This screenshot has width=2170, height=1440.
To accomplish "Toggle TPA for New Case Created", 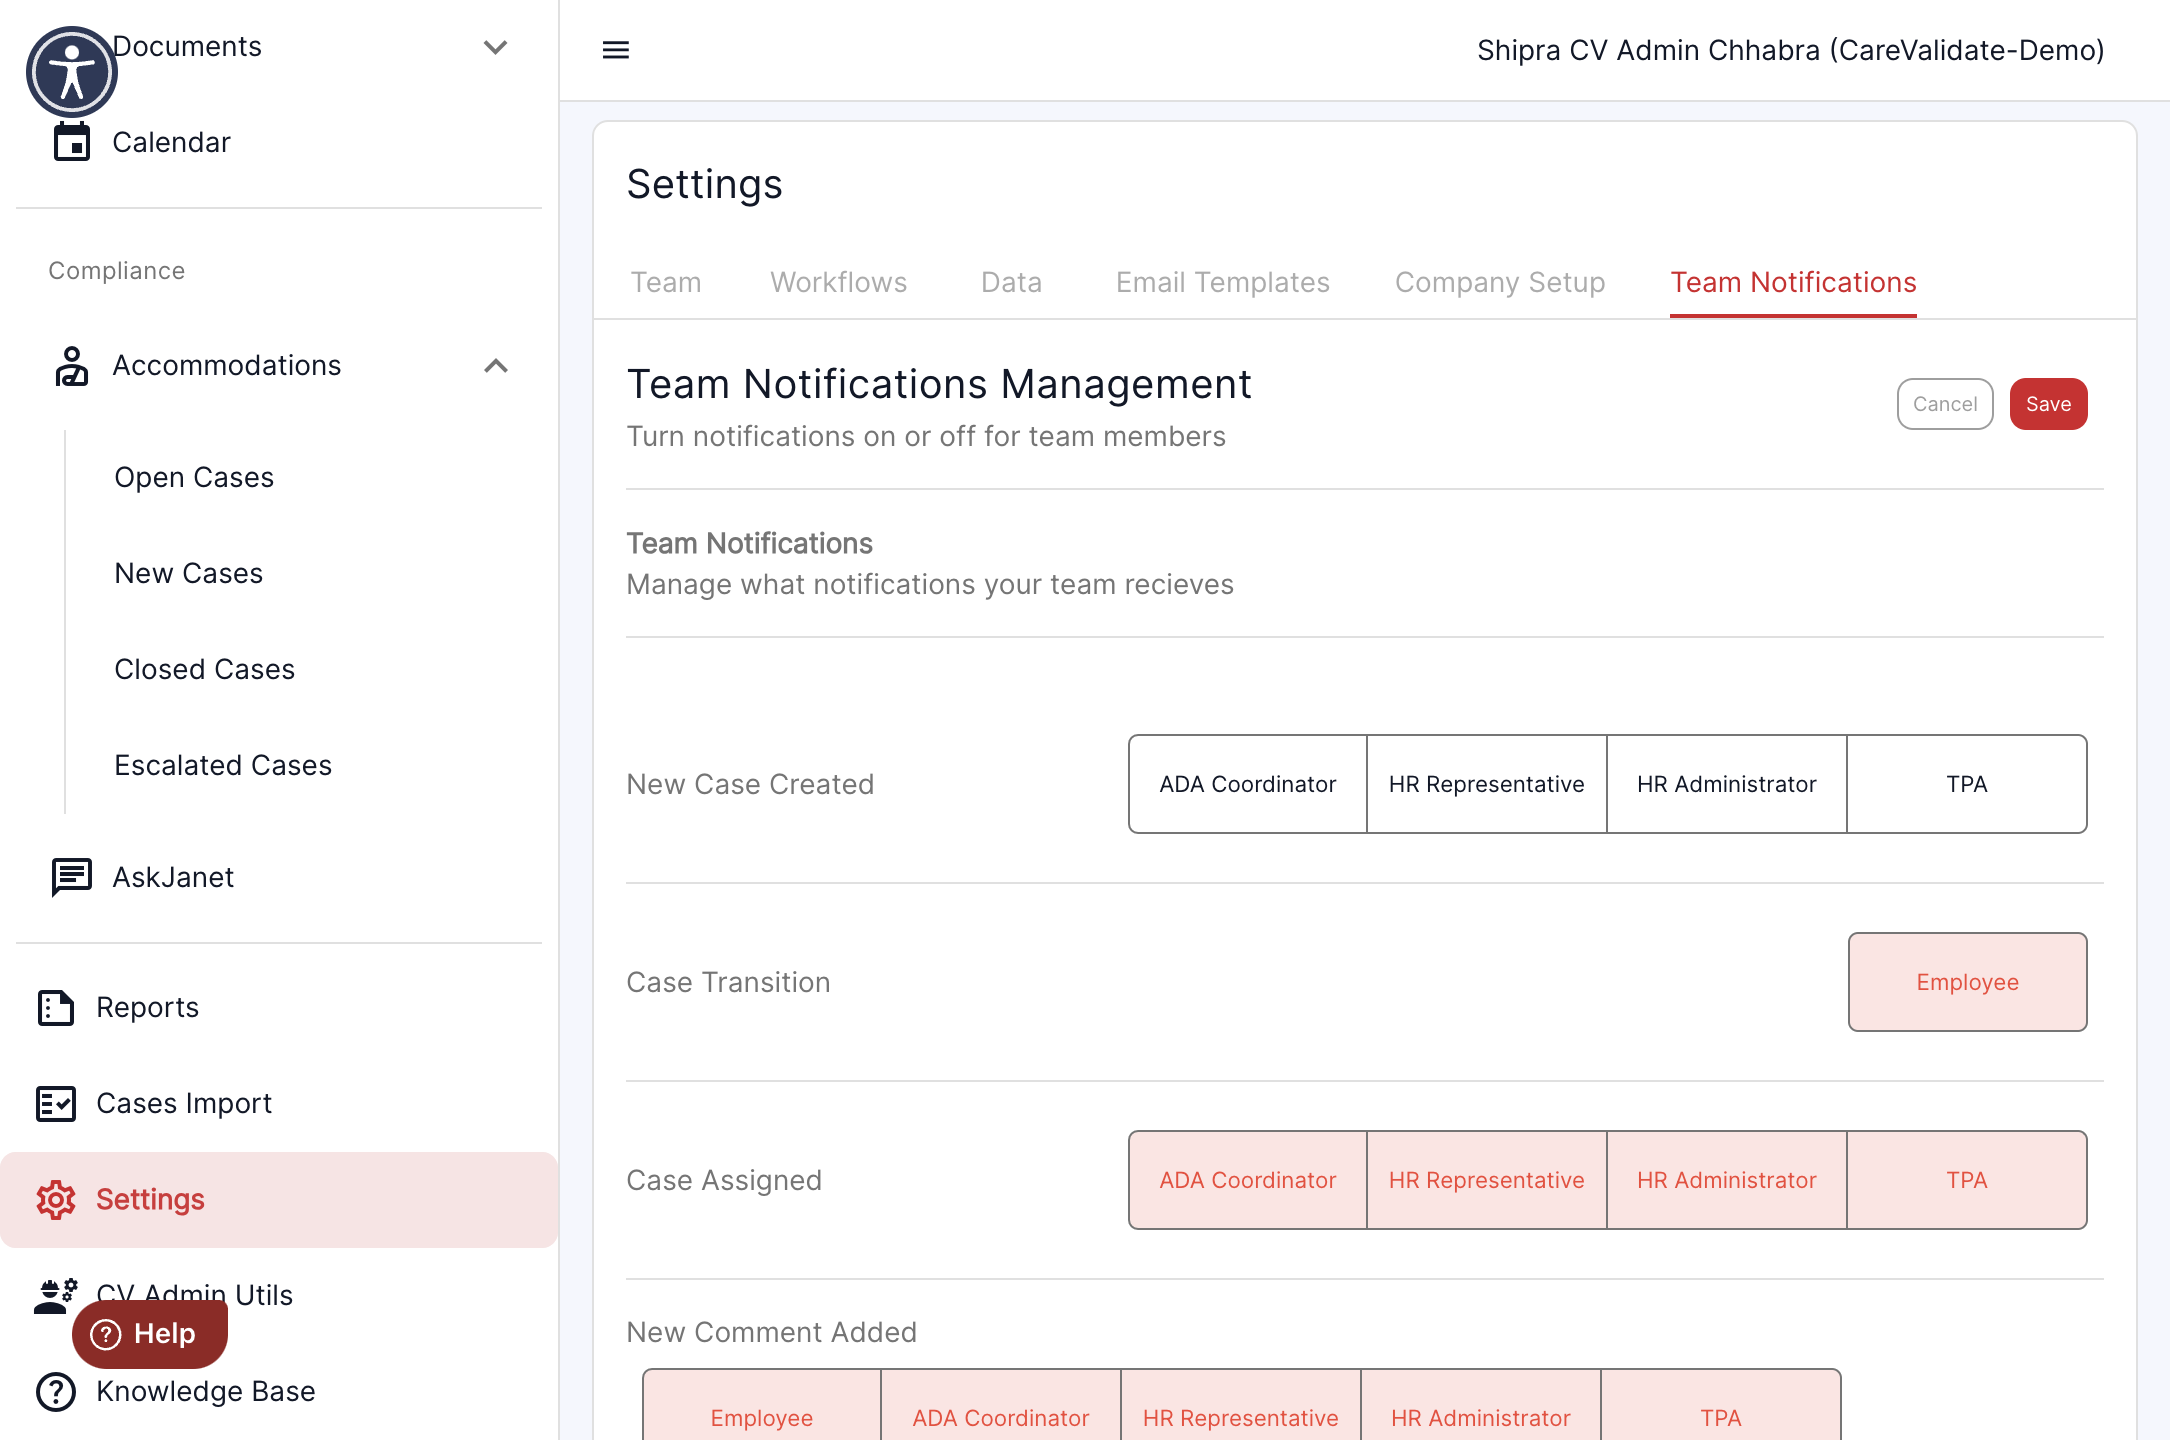I will click(1966, 784).
